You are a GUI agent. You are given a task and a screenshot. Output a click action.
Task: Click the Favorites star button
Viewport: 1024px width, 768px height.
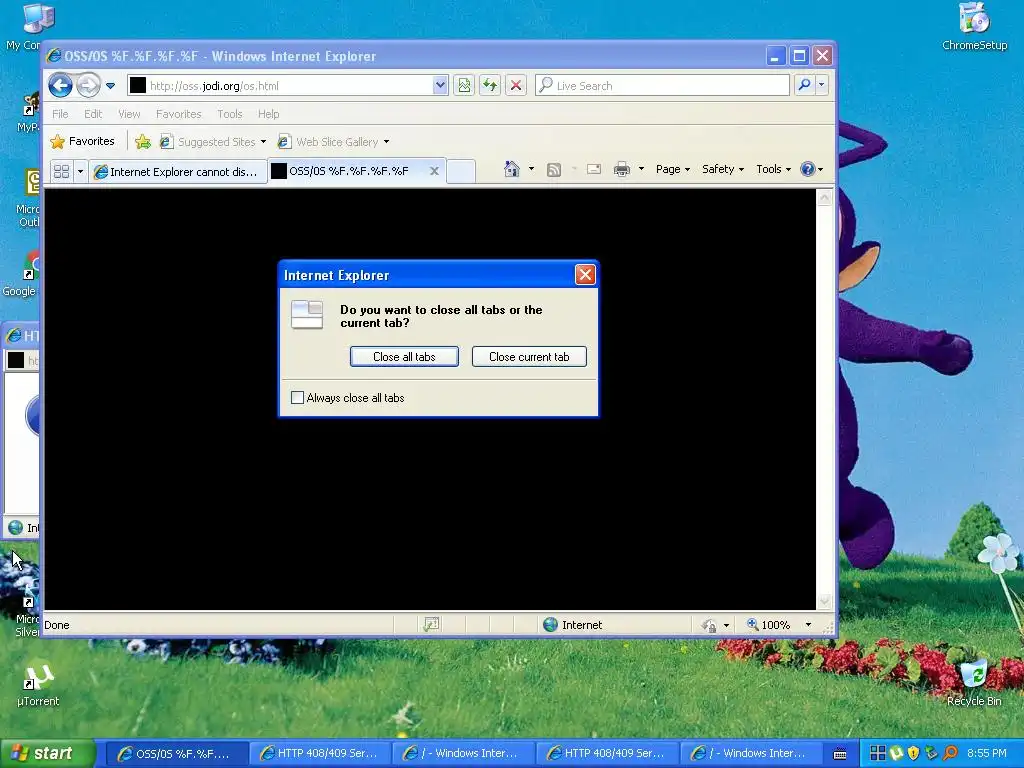(x=83, y=141)
